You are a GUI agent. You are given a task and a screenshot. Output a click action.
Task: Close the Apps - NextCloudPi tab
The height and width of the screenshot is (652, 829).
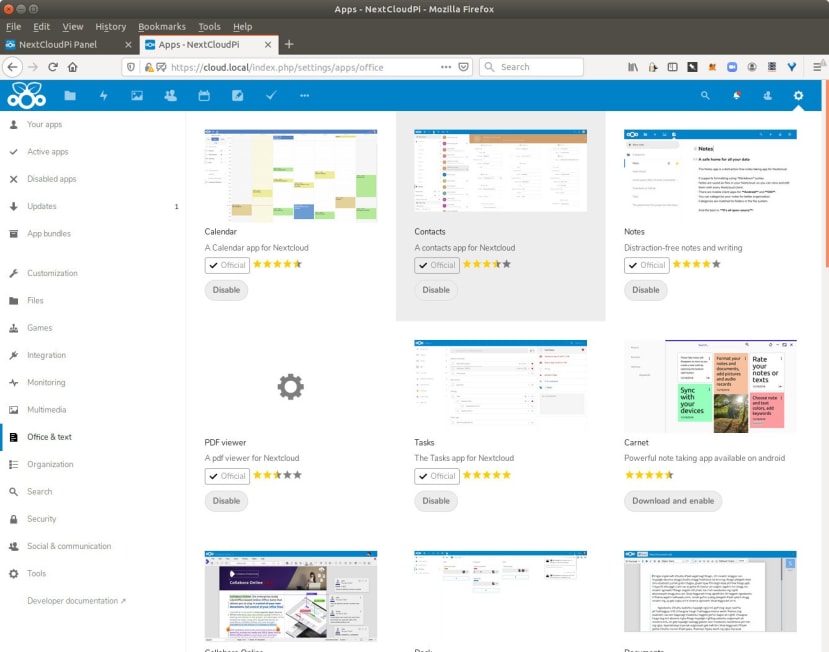(x=268, y=44)
